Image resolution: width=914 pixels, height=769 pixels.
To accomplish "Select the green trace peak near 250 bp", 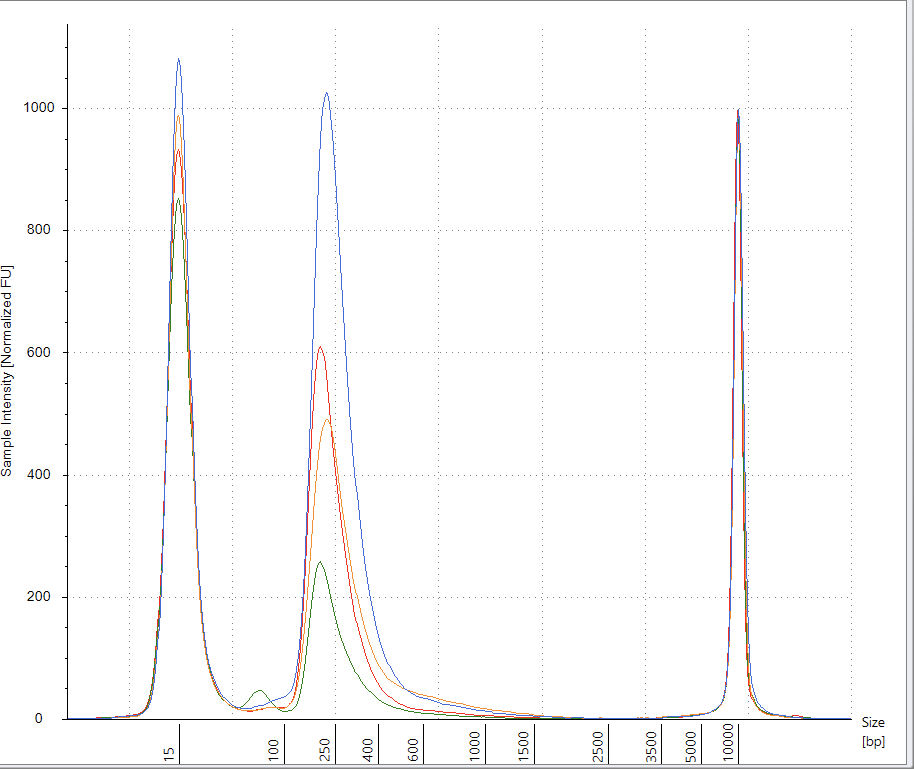I will pos(319,562).
